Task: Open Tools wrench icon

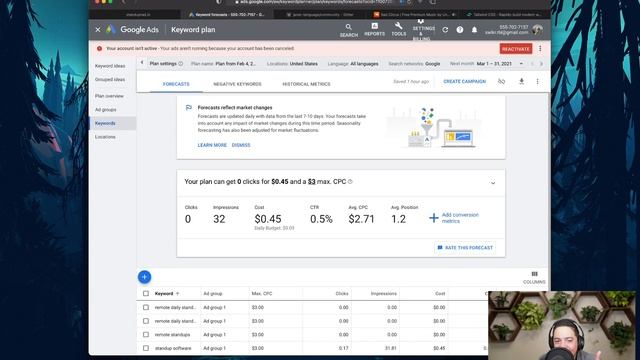Action: pyautogui.click(x=398, y=30)
